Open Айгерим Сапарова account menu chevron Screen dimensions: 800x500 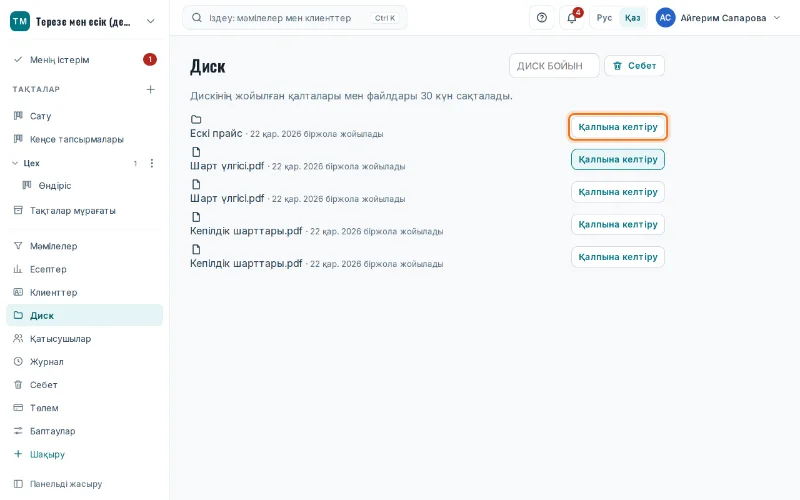click(777, 18)
